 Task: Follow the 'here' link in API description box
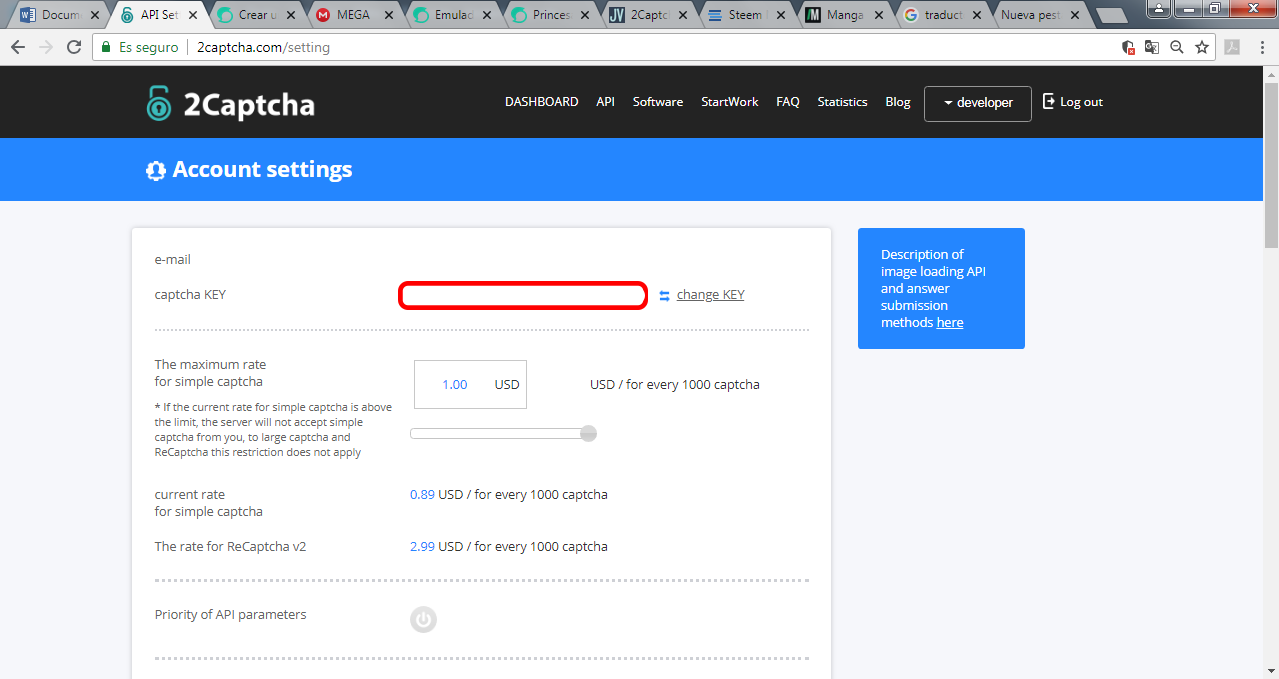950,323
